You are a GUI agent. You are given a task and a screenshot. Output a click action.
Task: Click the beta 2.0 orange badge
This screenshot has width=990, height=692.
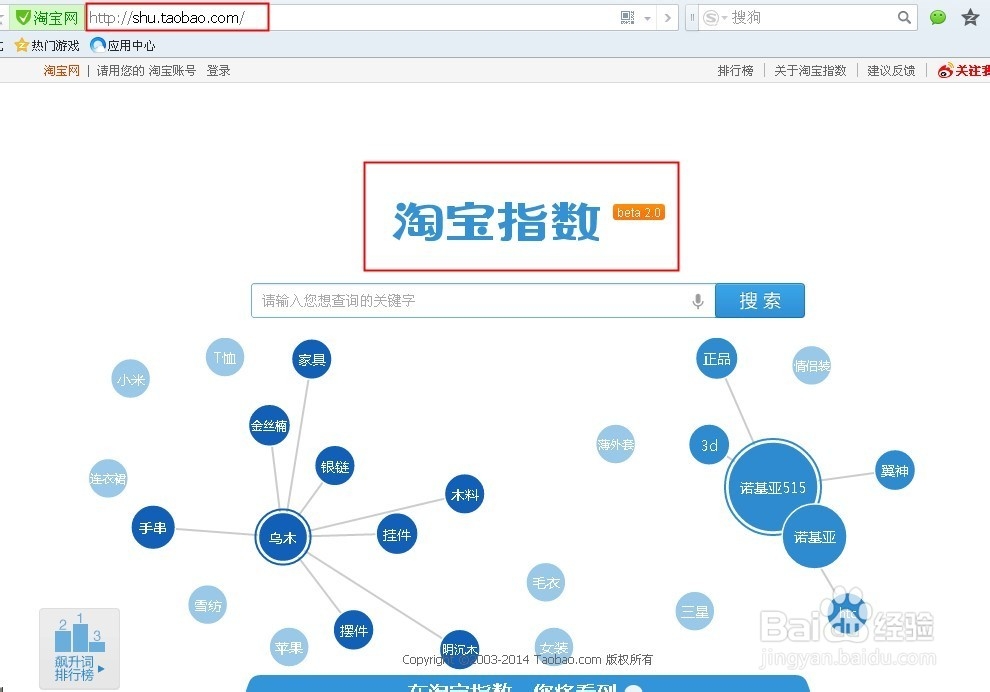(638, 212)
